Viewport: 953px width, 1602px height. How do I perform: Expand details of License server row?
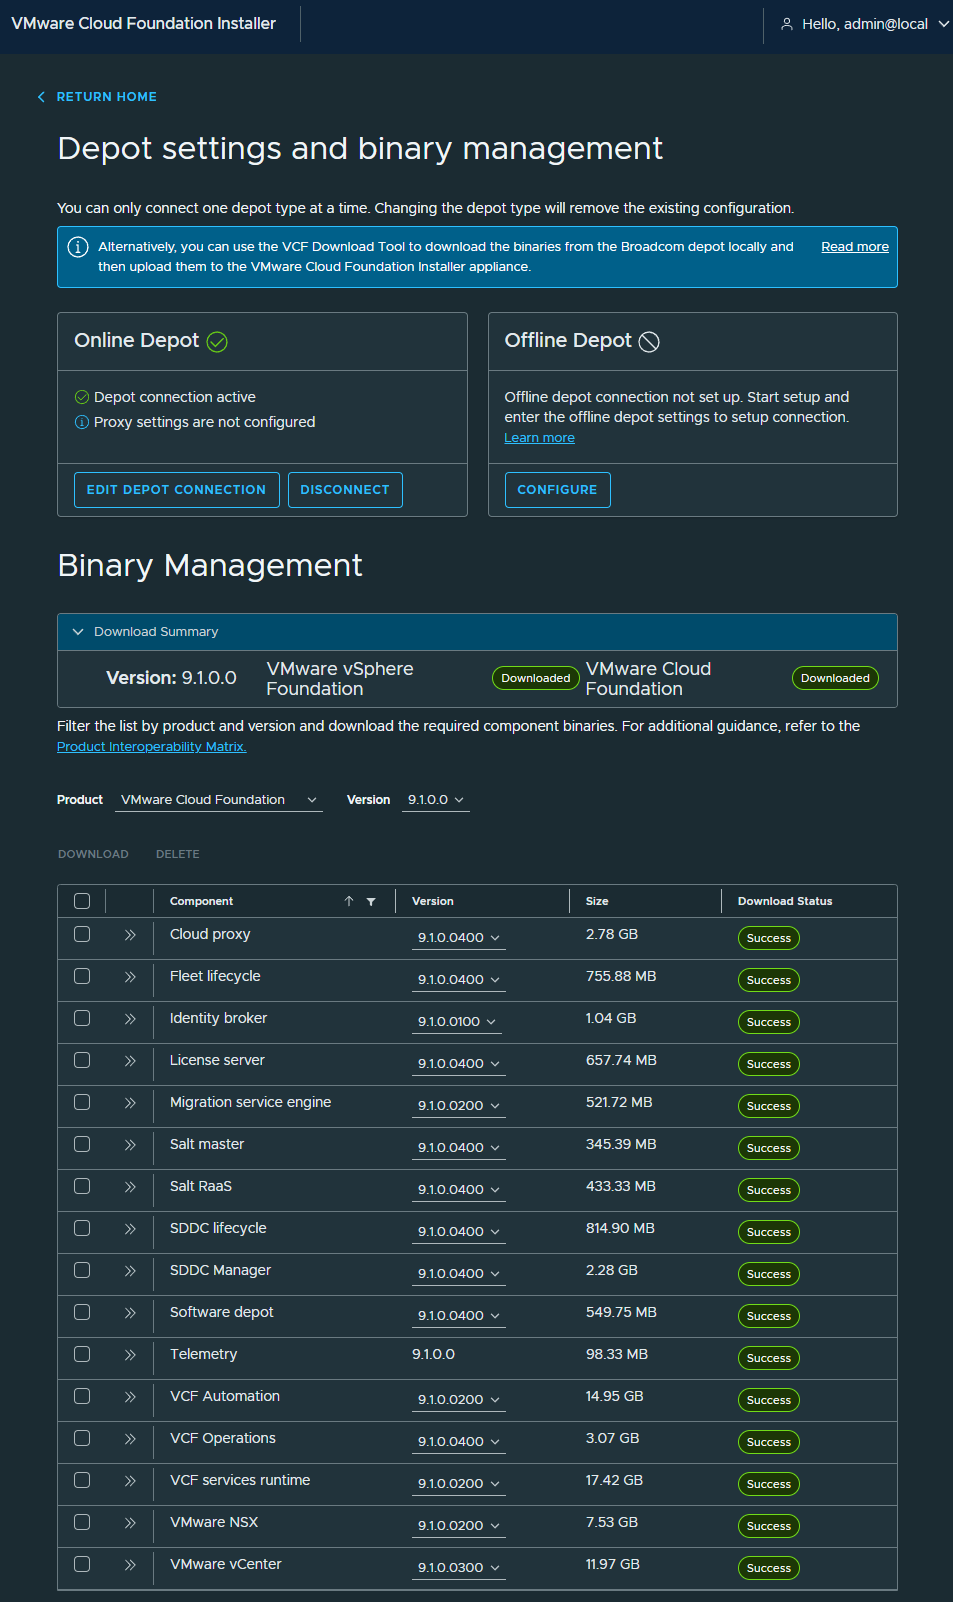tap(130, 1061)
